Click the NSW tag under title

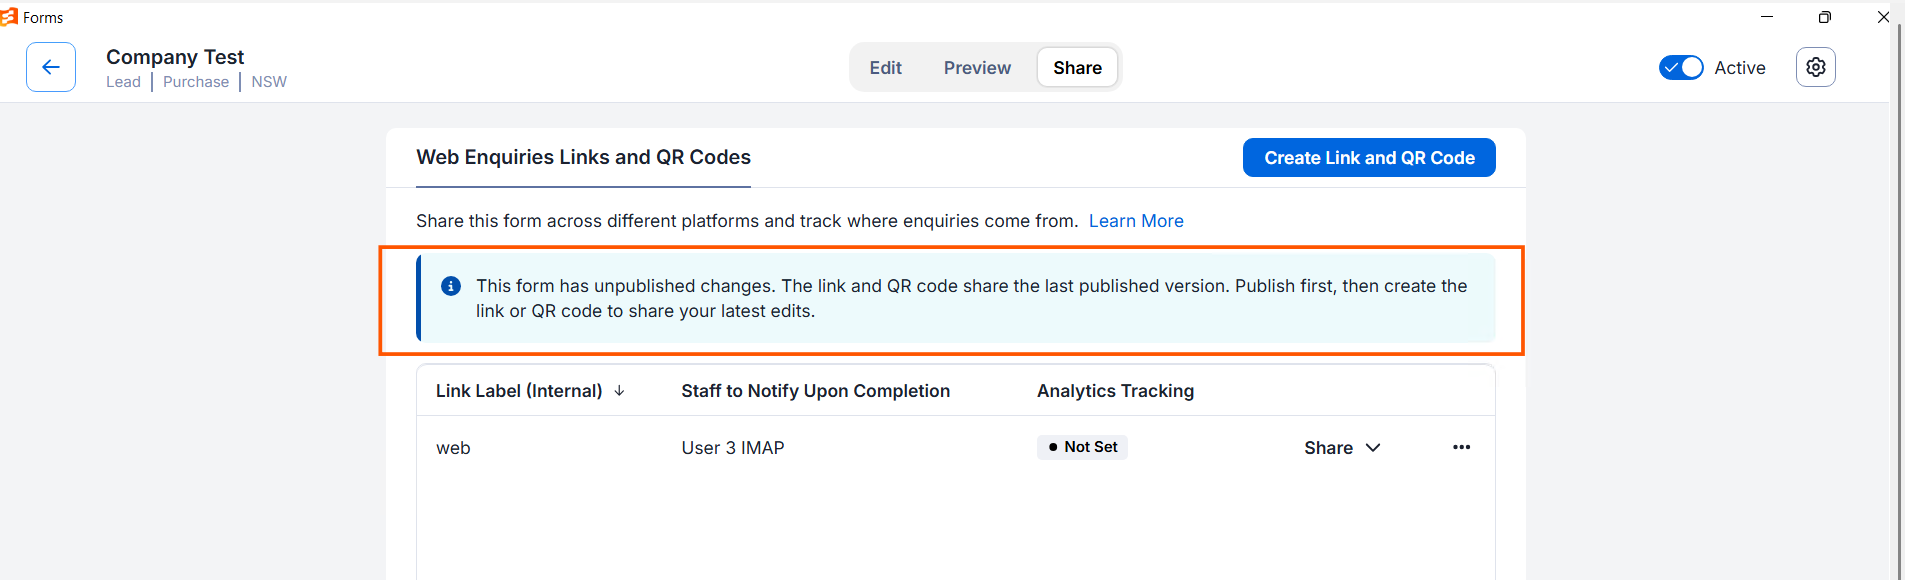coord(269,82)
